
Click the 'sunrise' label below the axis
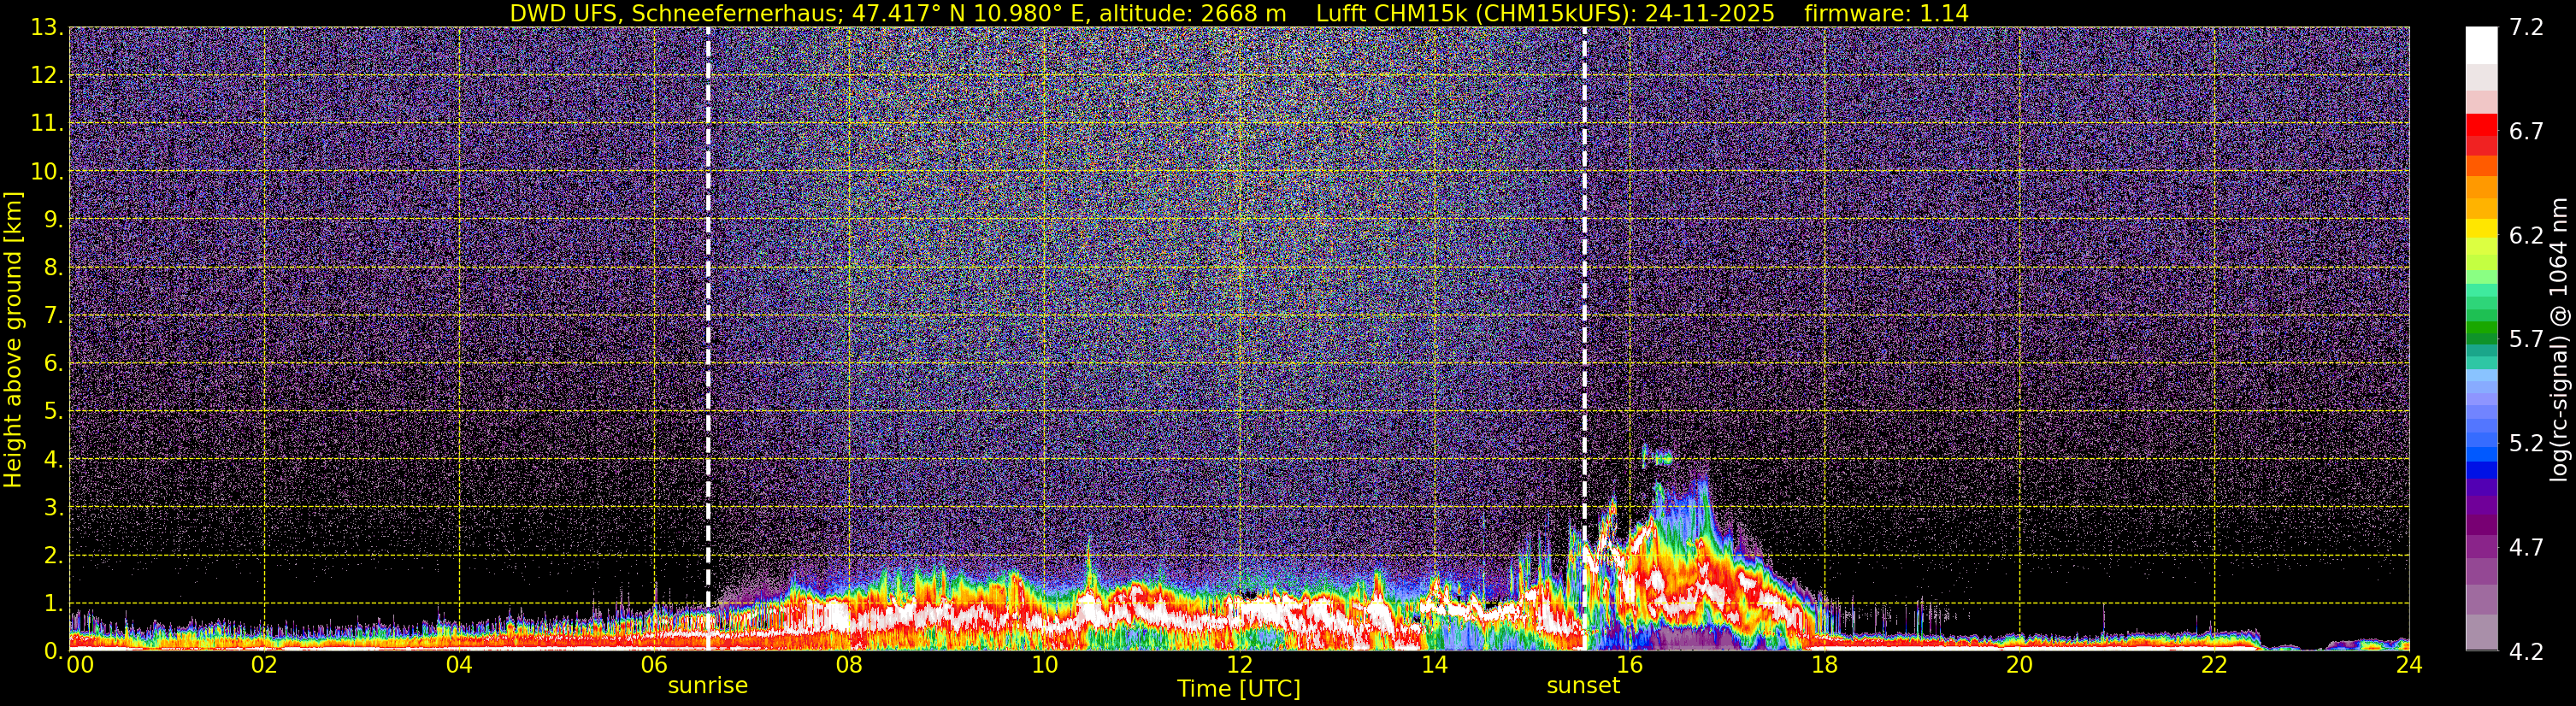(708, 686)
